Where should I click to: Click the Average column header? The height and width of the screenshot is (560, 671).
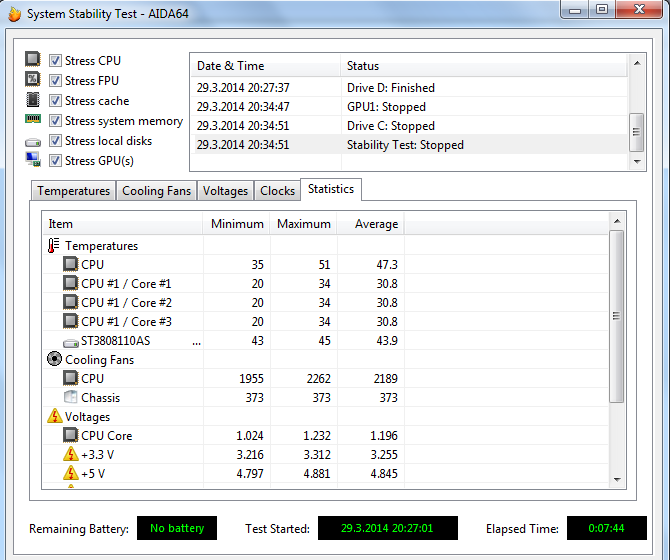(x=371, y=224)
